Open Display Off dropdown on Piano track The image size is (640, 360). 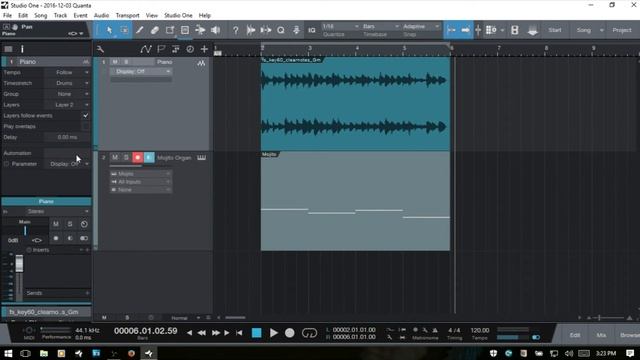141,71
